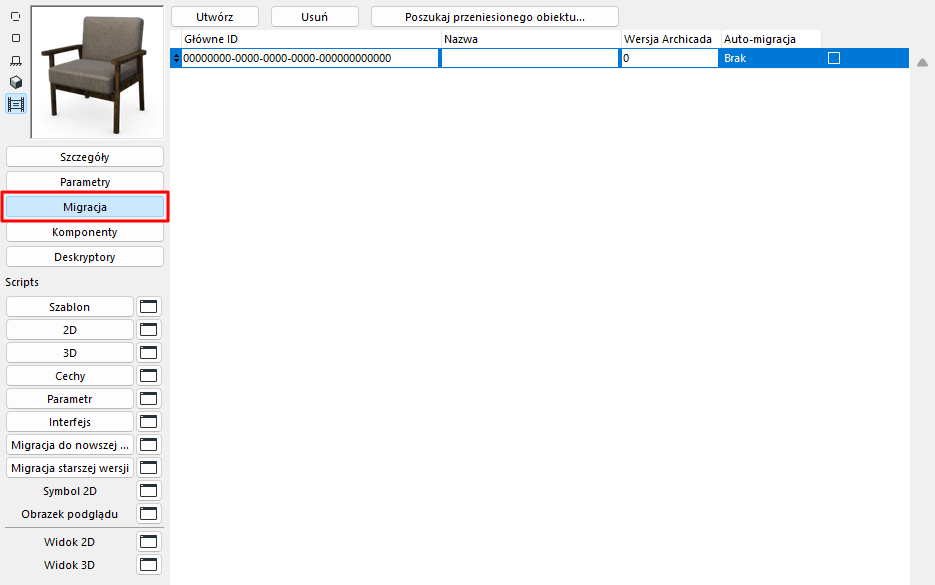Screen dimensions: 935x585
Task: Switch to the Deskryptory section
Action: point(84,256)
